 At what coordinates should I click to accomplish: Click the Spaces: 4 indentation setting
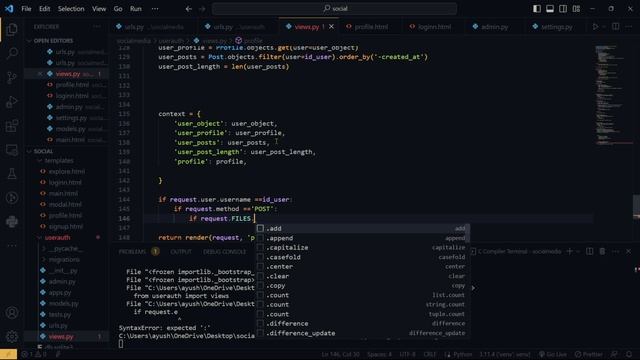point(379,354)
